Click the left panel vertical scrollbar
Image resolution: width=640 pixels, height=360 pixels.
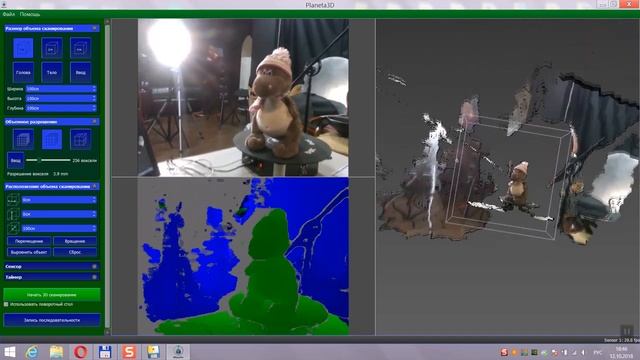point(108,176)
